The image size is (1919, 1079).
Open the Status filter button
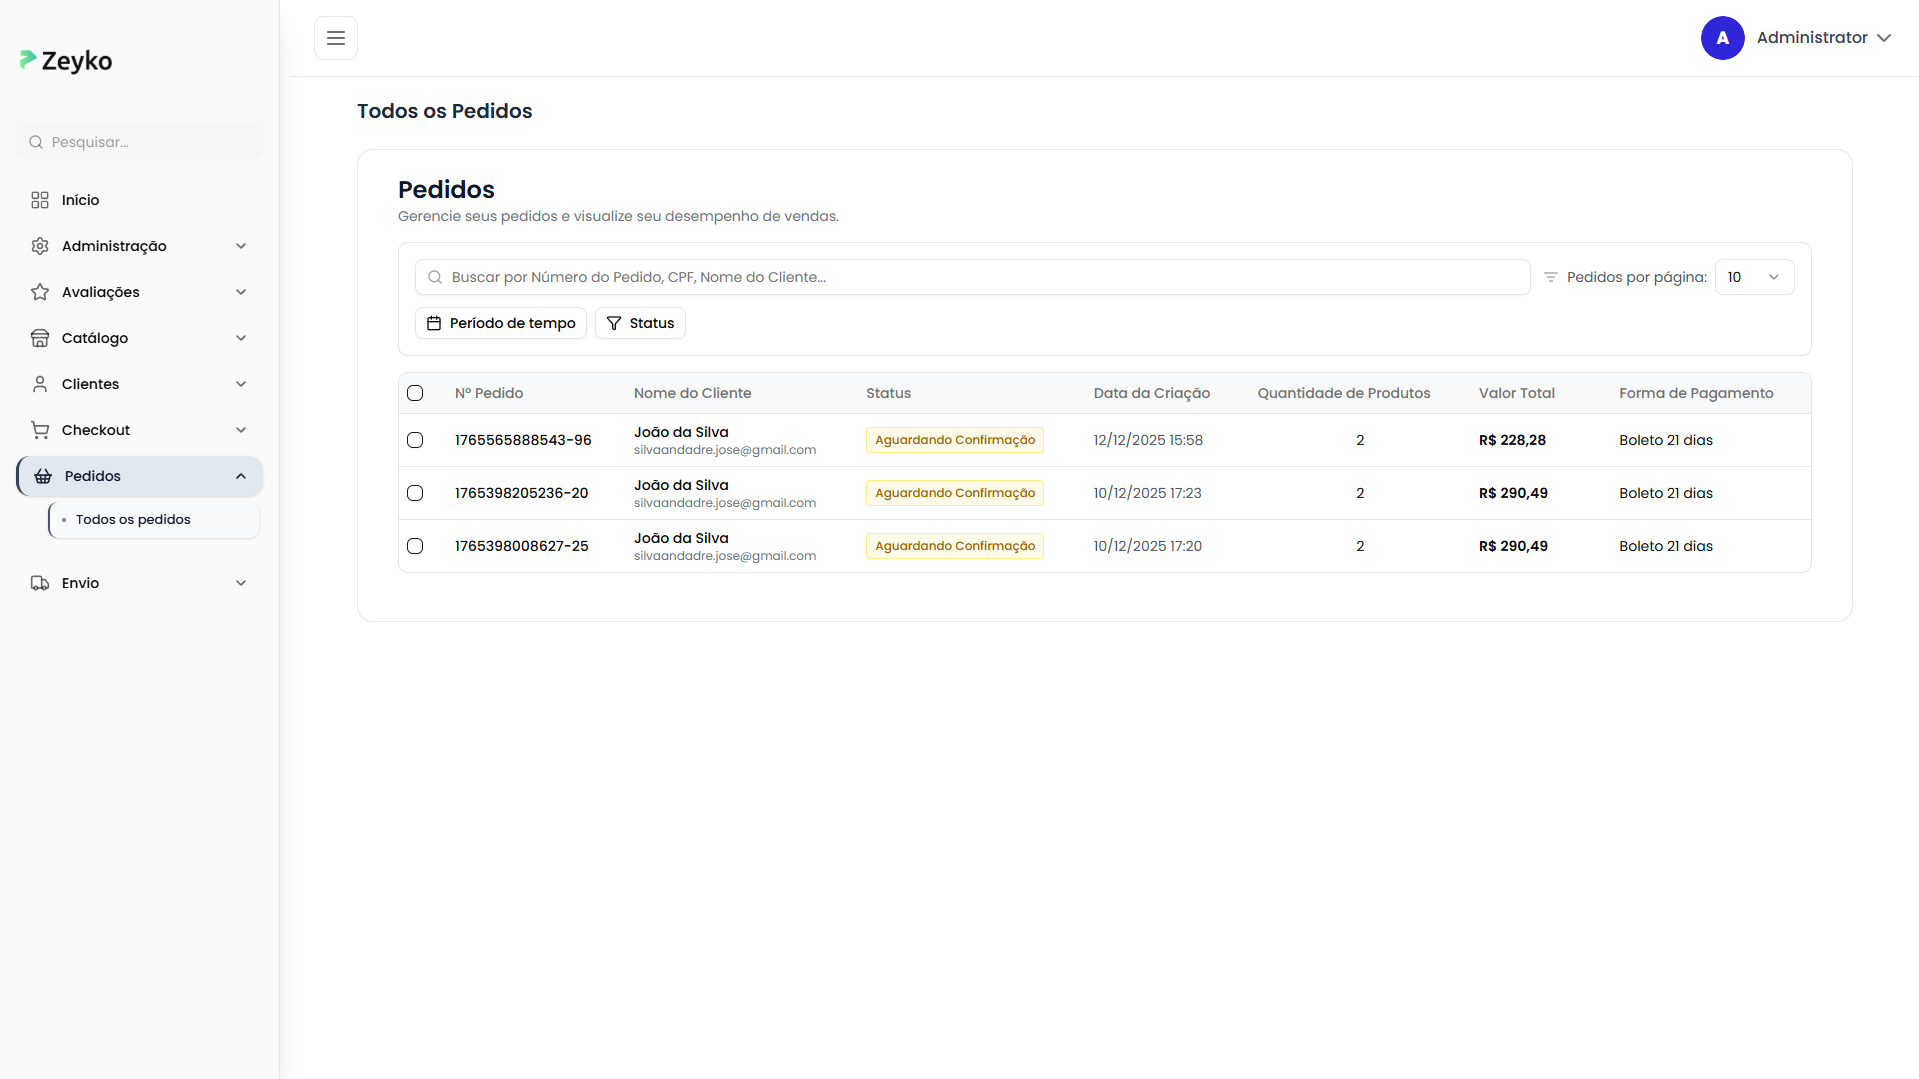coord(640,323)
